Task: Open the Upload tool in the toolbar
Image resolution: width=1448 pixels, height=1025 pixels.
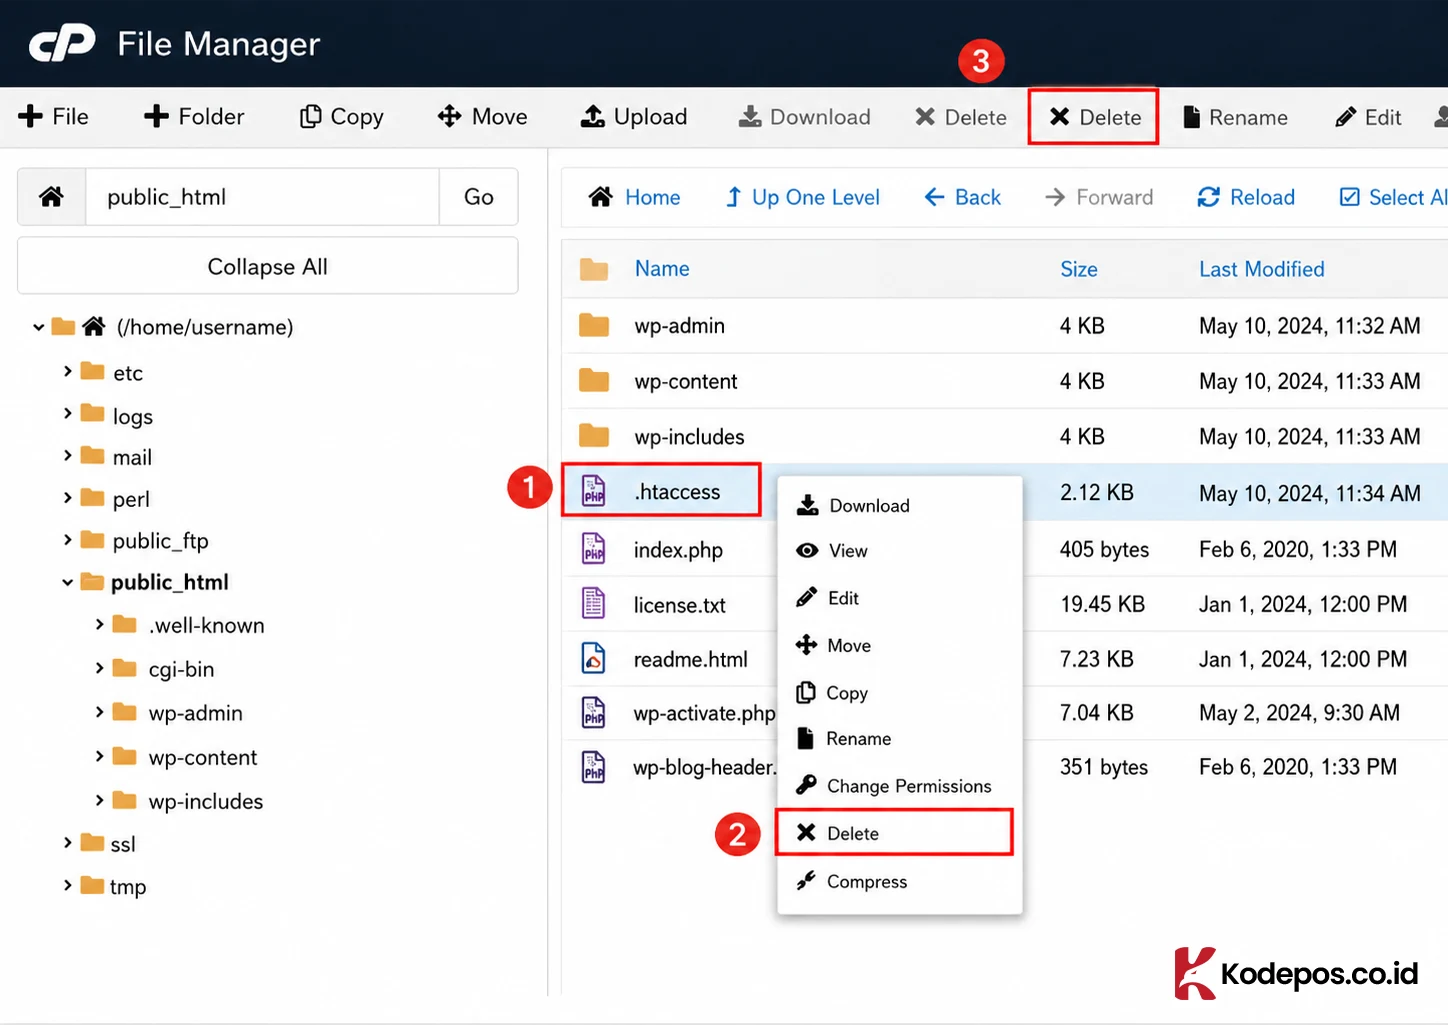Action: tap(634, 117)
